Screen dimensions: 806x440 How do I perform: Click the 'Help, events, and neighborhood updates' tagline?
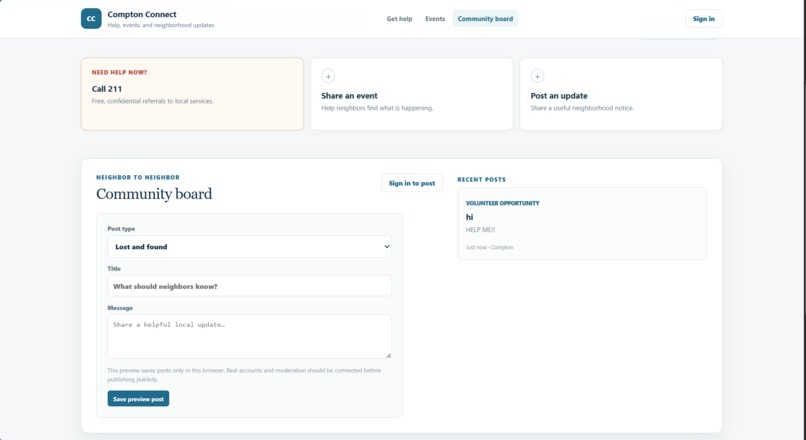[161, 25]
